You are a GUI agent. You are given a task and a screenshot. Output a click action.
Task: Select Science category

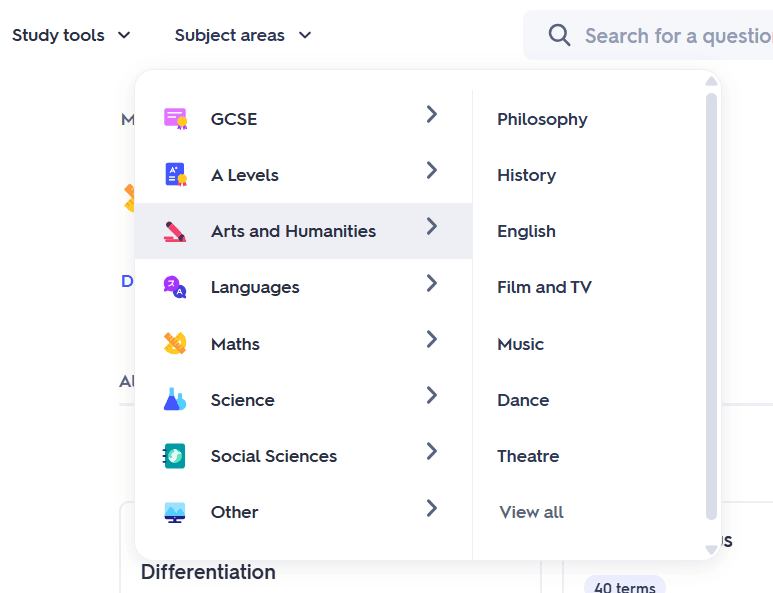304,400
